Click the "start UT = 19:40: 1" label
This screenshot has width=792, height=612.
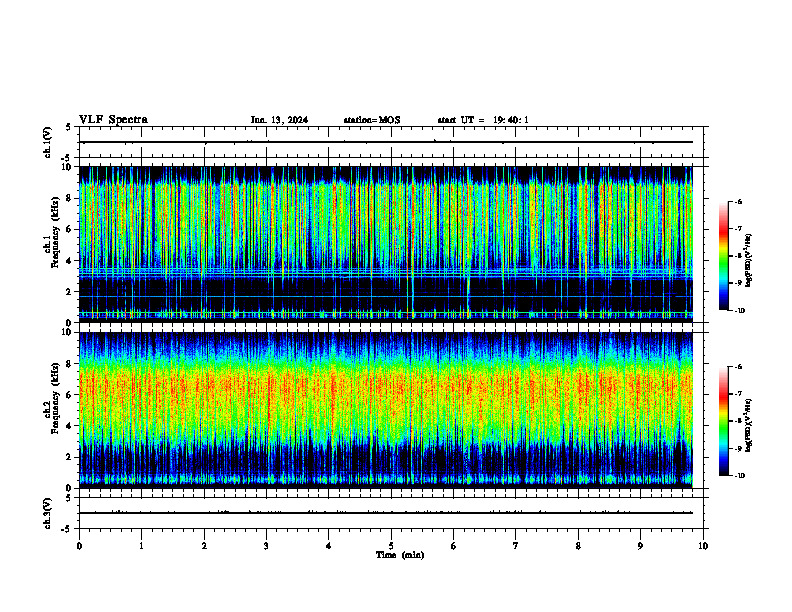click(483, 120)
